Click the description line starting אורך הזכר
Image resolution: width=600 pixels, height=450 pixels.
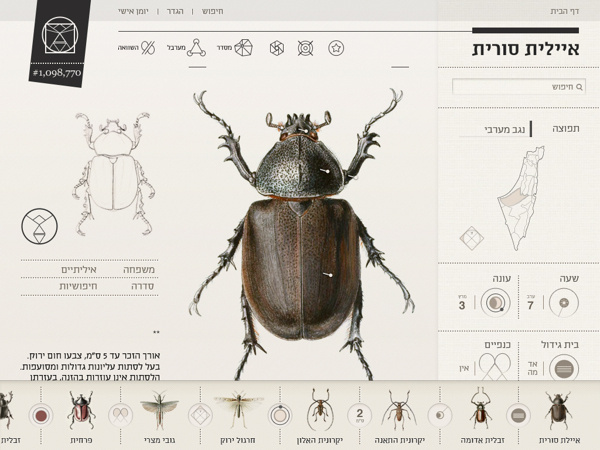[94, 356]
